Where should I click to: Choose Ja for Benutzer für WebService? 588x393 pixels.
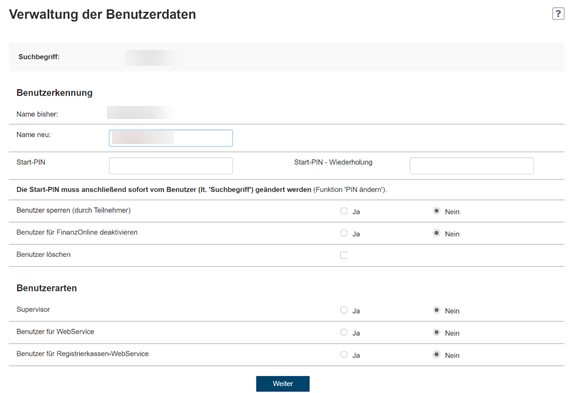point(344,332)
